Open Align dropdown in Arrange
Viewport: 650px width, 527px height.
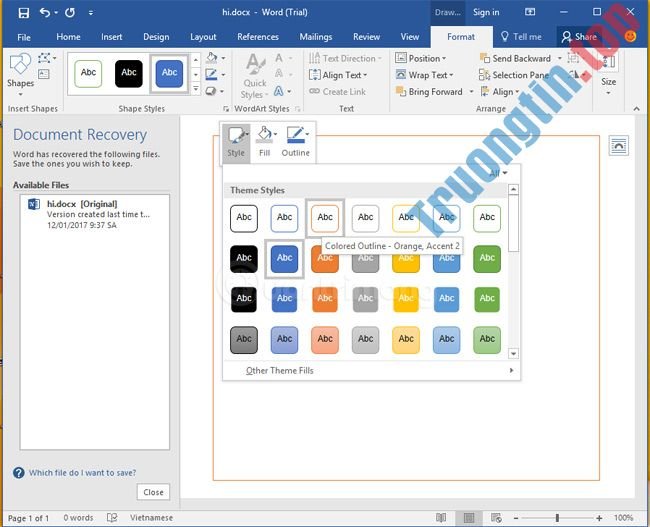(500, 92)
